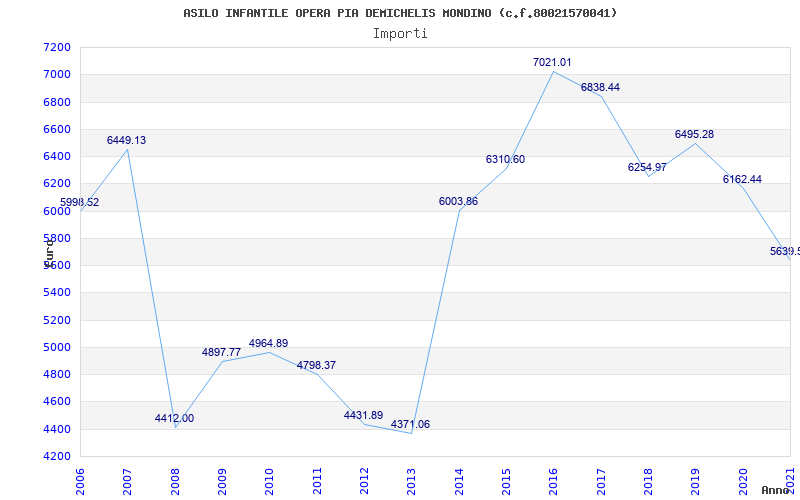
Task: Click the data label 6254.97
Action: click(647, 167)
